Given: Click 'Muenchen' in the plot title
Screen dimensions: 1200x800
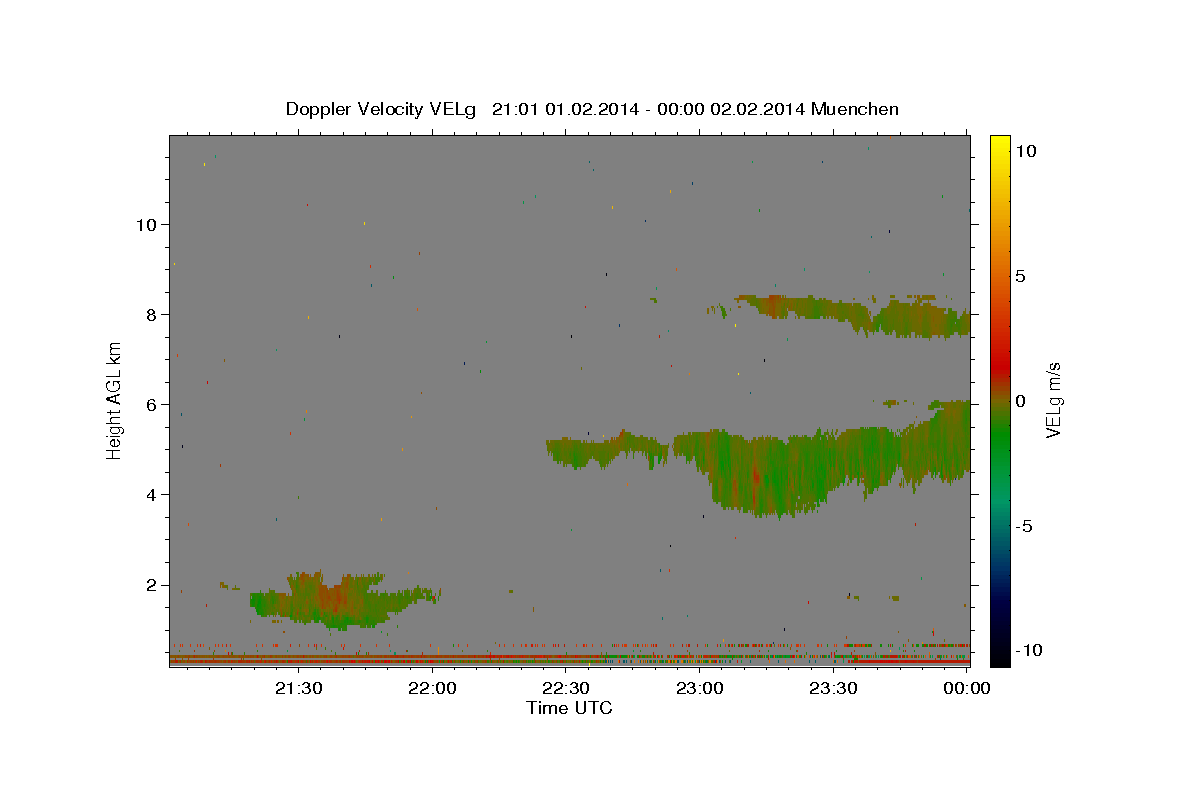Looking at the screenshot, I should click(x=855, y=109).
